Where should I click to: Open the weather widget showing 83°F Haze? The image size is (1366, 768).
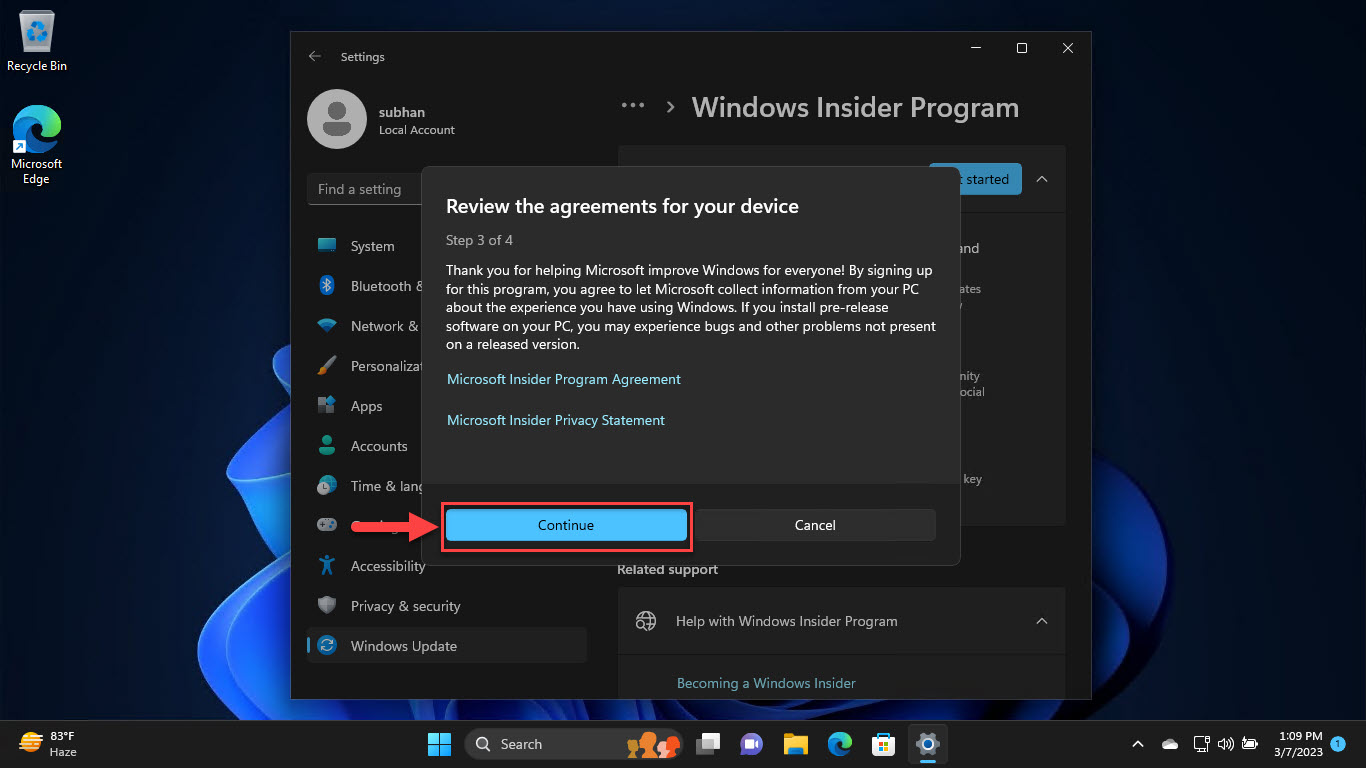[50, 744]
